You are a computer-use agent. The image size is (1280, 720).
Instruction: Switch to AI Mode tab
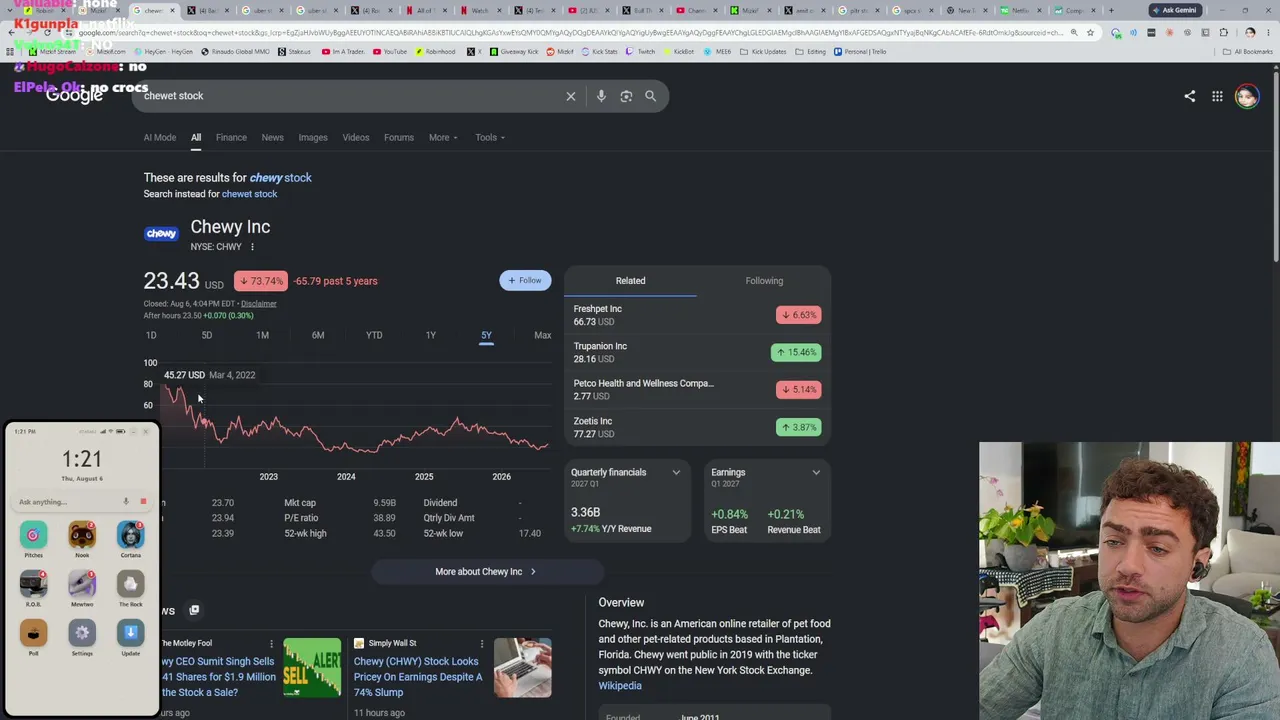160,138
